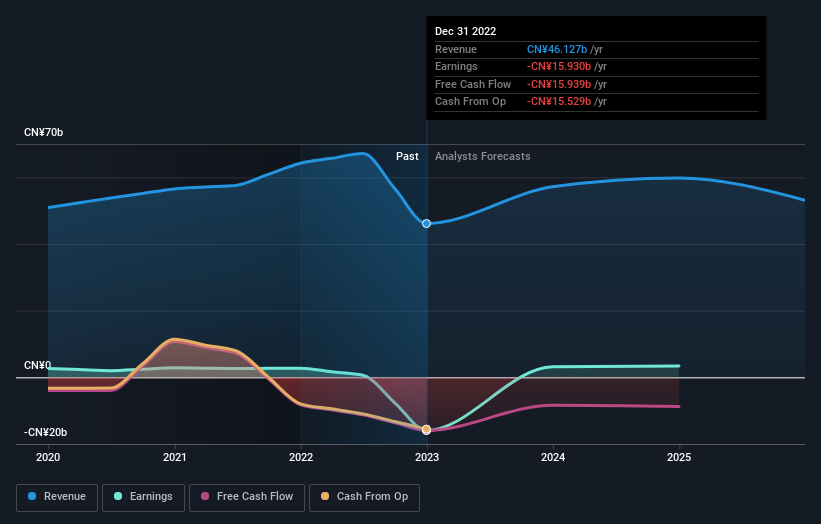This screenshot has width=821, height=524.
Task: Click the Cash From Op row label in tooltip
Action: (x=470, y=102)
